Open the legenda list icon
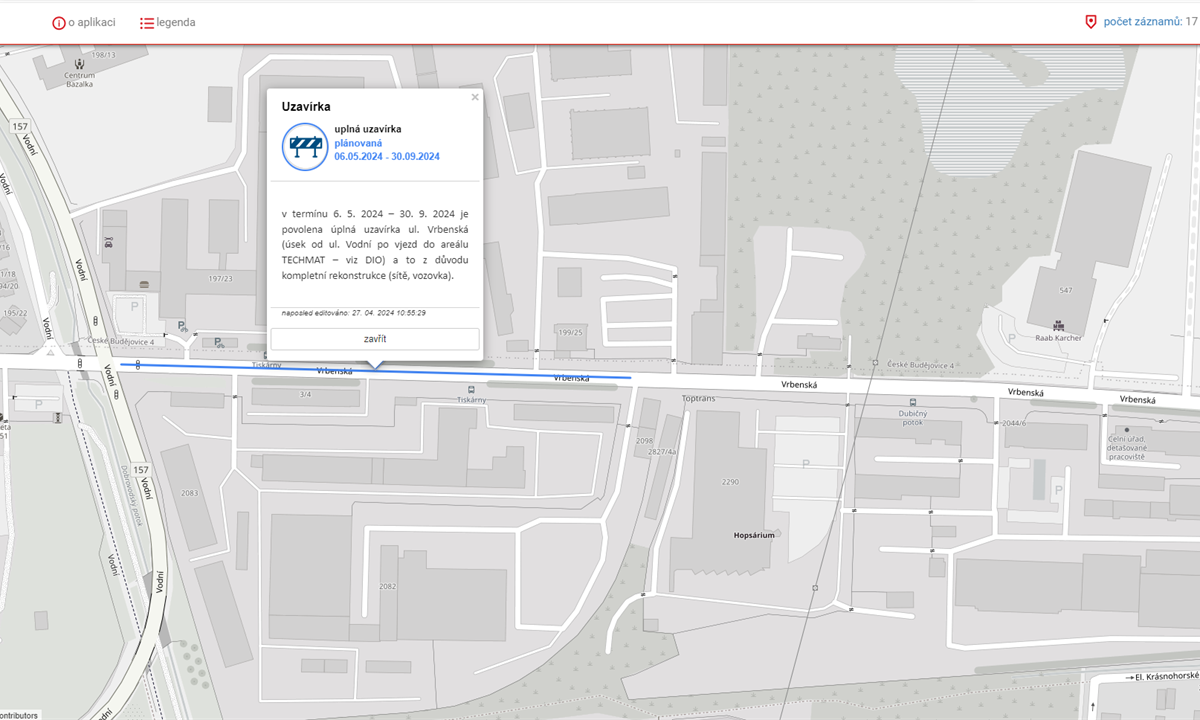Image resolution: width=1200 pixels, height=720 pixels. (147, 22)
